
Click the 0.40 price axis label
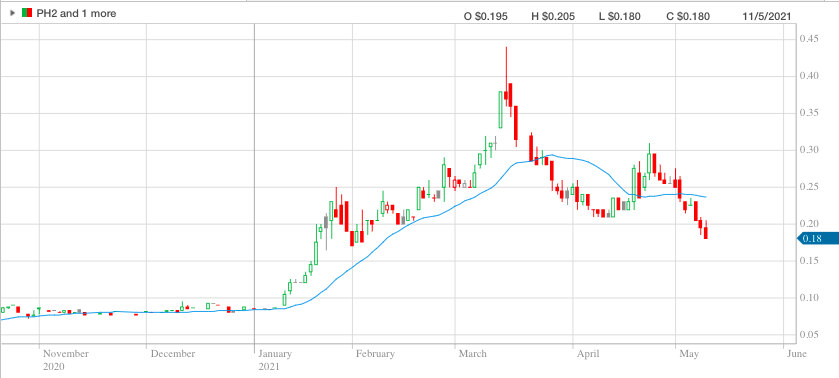808,76
